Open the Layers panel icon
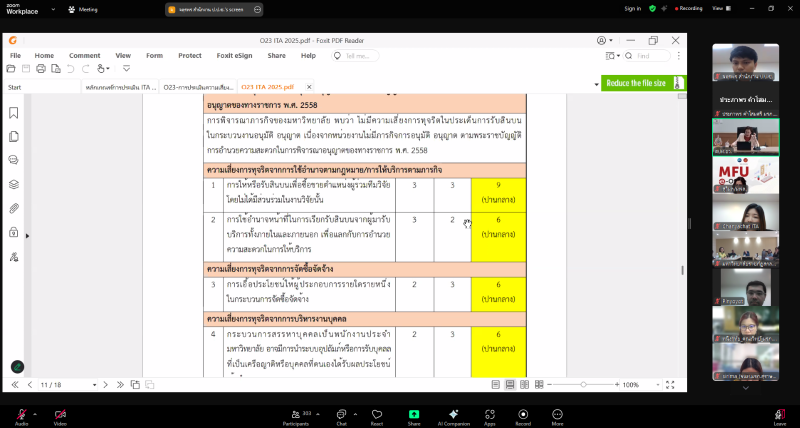 (x=14, y=184)
